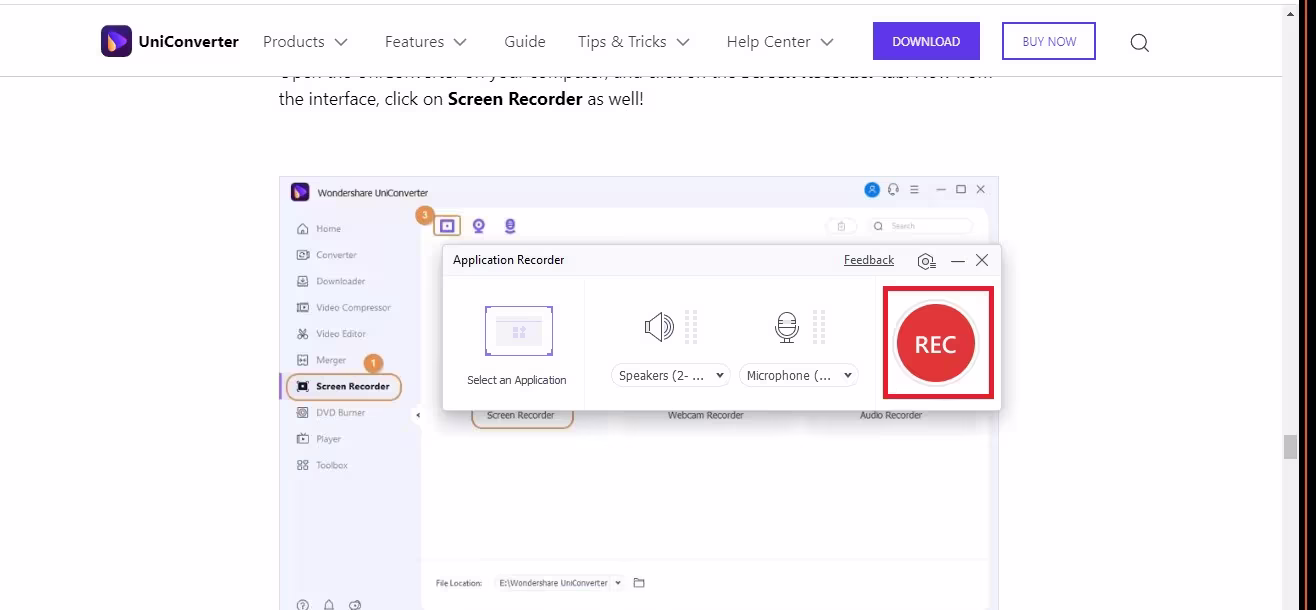1316x610 pixels.
Task: Open the Speakers device dropdown
Action: (670, 376)
